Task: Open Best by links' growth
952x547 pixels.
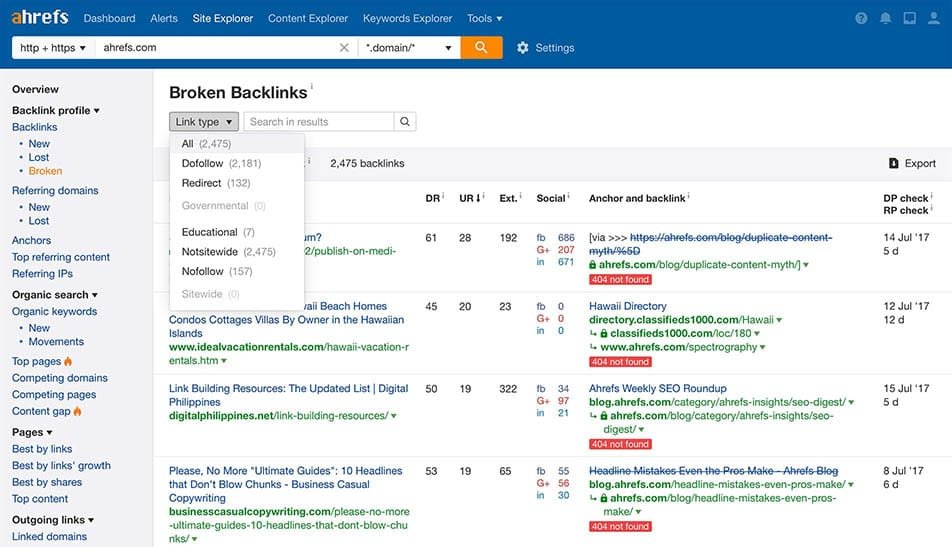Action: pyautogui.click(x=61, y=466)
